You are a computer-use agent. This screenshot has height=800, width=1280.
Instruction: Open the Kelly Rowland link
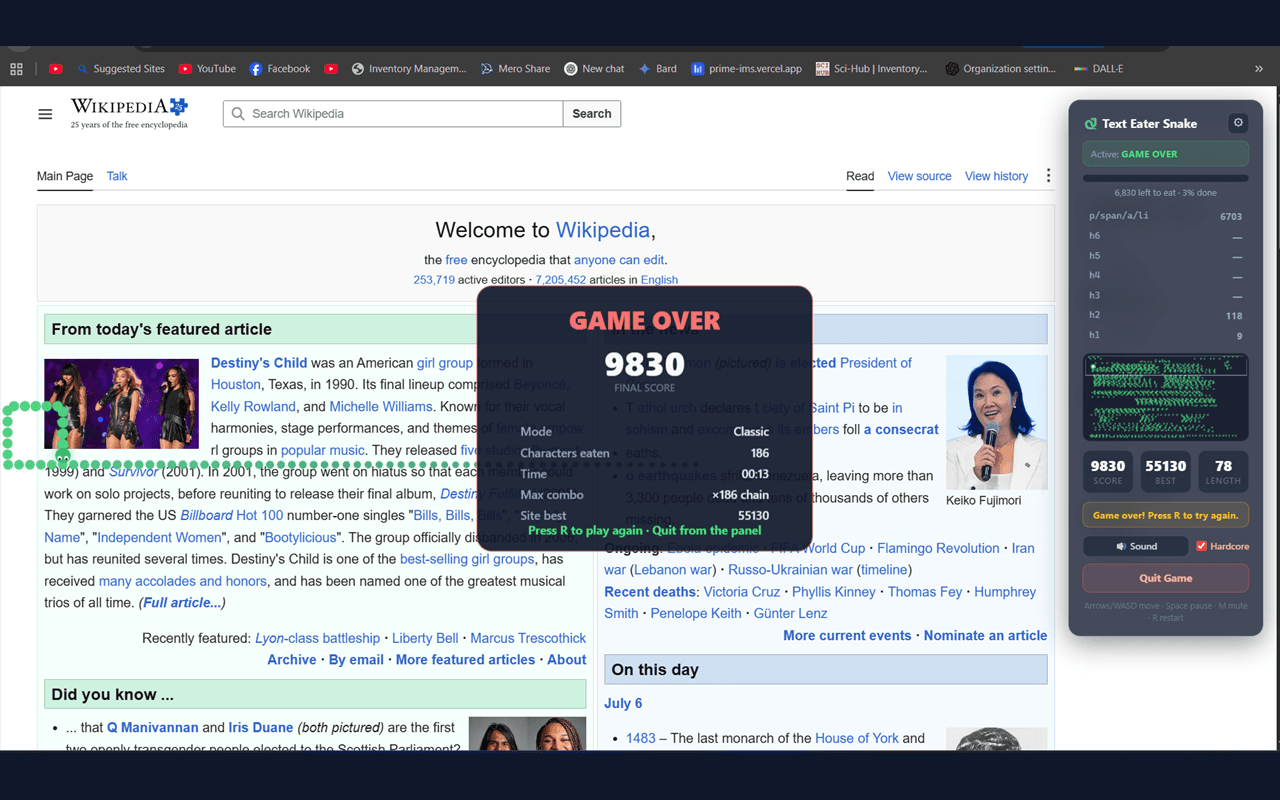[253, 407]
